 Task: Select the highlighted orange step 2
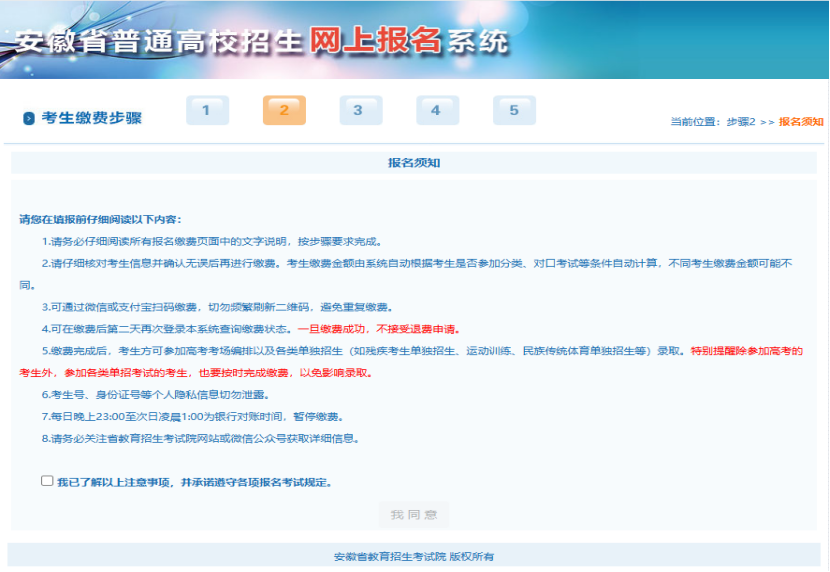pyautogui.click(x=284, y=111)
